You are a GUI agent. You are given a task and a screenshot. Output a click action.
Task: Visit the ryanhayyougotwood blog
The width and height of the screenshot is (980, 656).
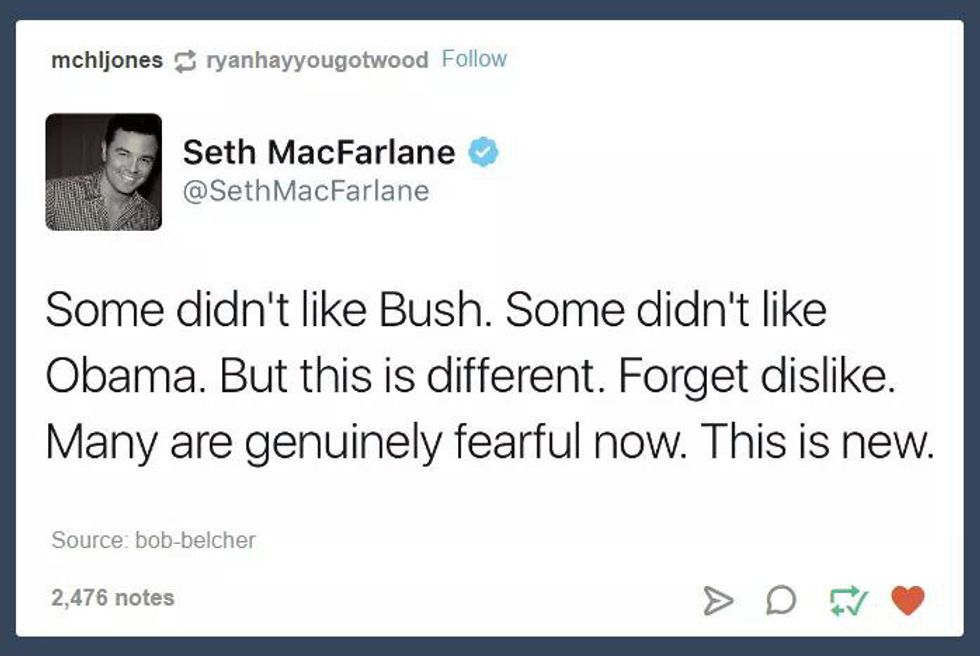click(316, 60)
